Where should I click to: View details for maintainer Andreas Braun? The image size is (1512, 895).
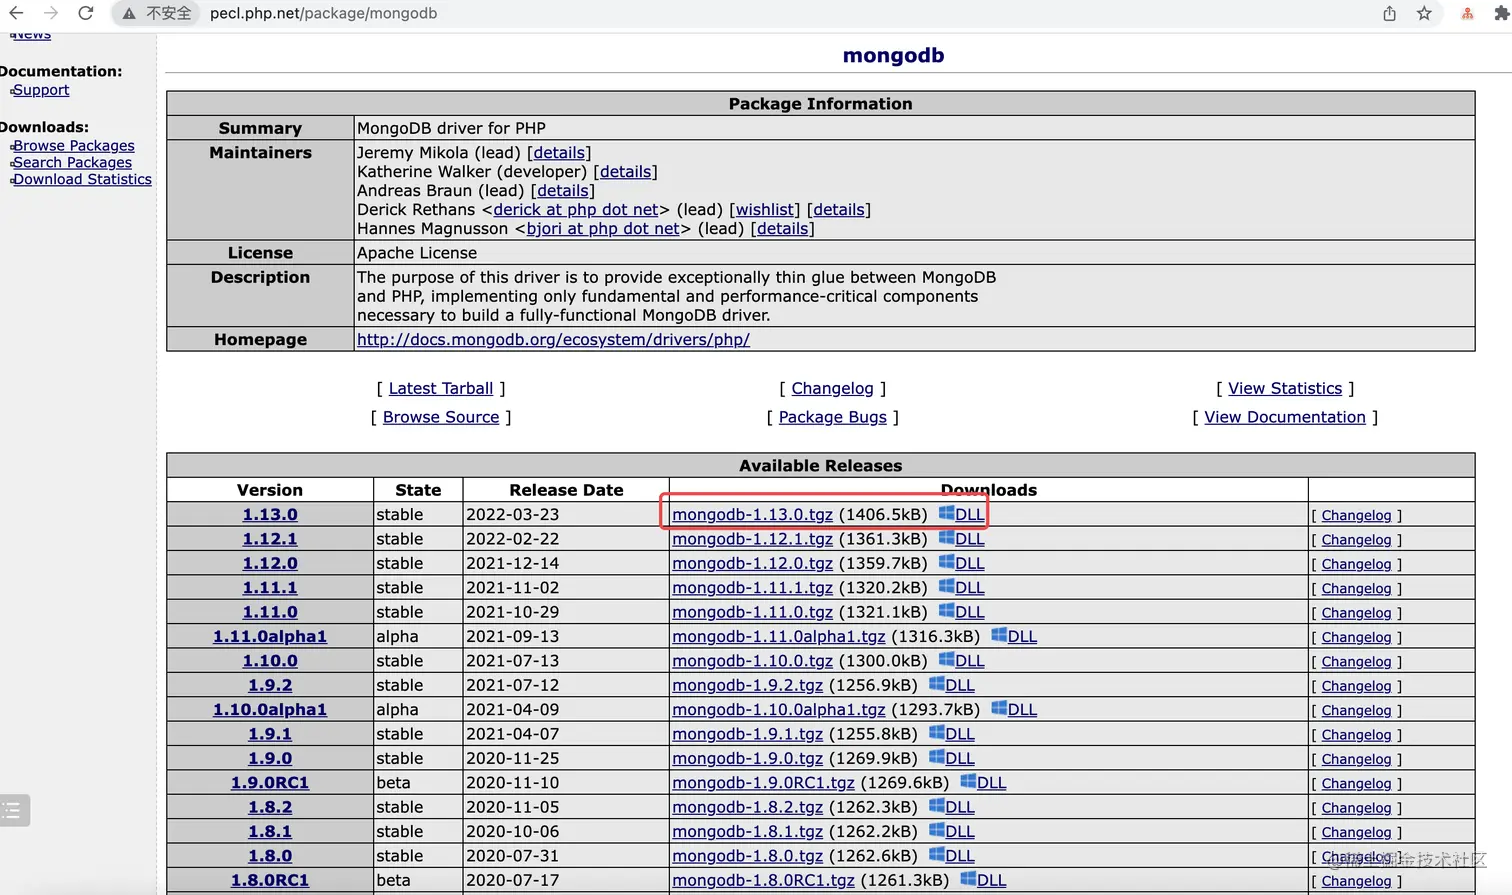[563, 191]
